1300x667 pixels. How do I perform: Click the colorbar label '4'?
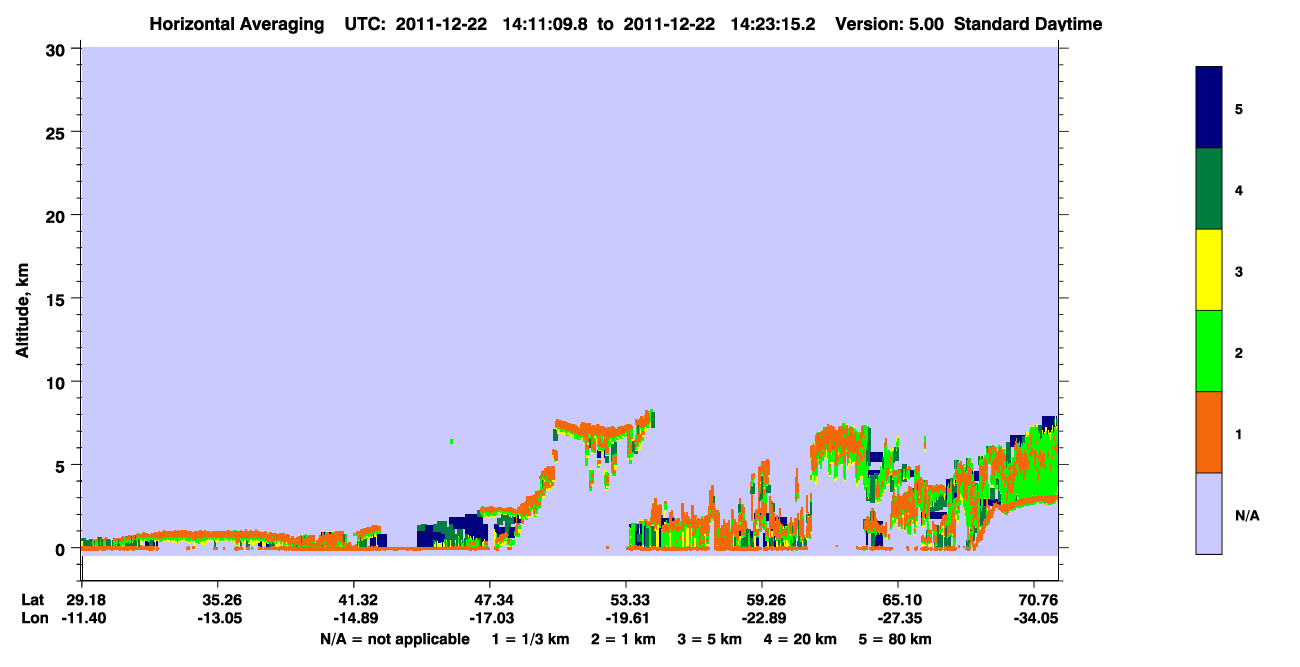click(x=1239, y=190)
